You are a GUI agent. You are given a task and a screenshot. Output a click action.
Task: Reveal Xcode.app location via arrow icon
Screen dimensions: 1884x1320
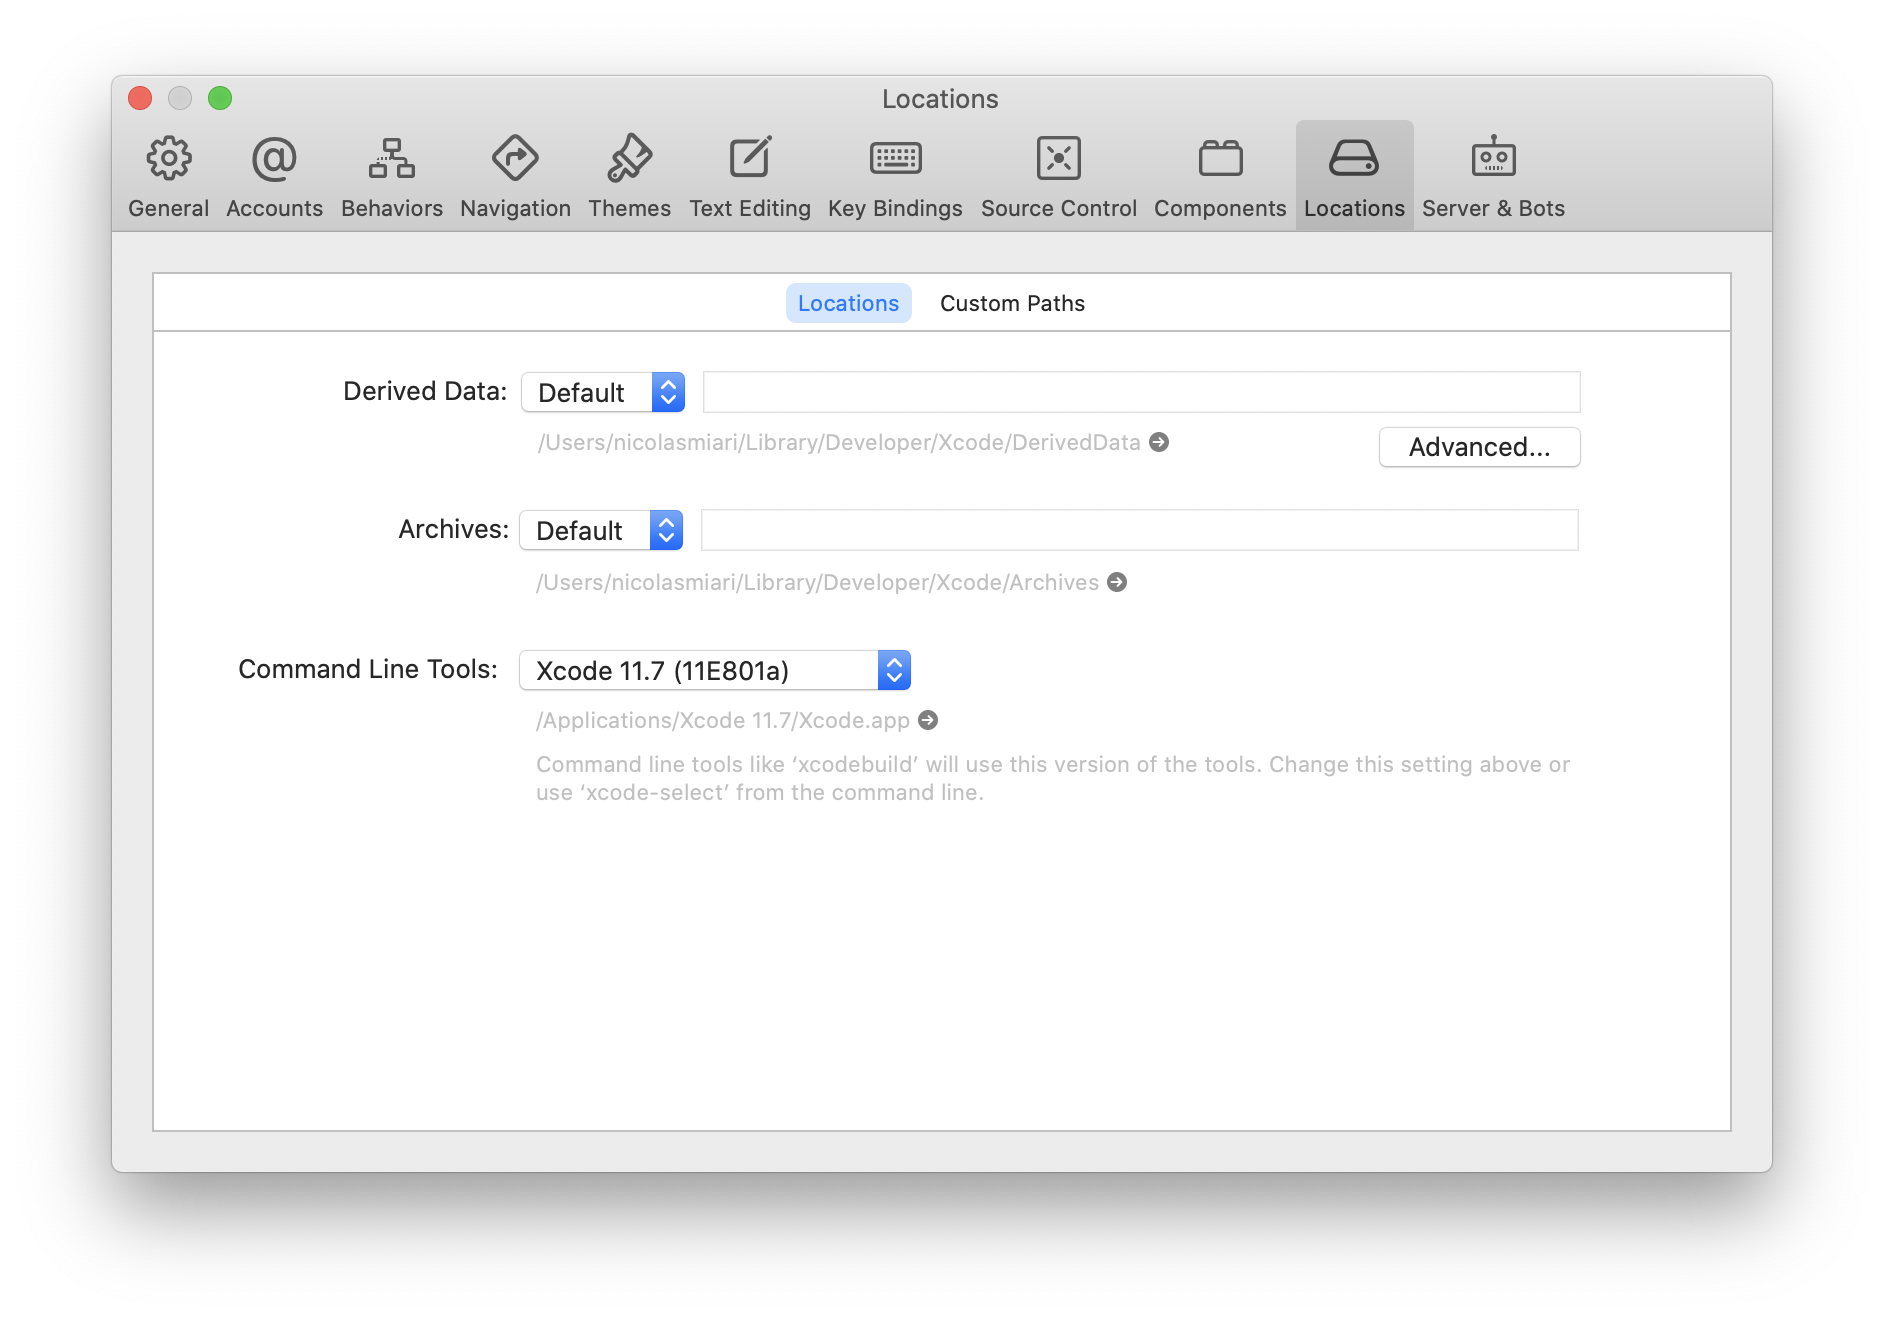[928, 720]
